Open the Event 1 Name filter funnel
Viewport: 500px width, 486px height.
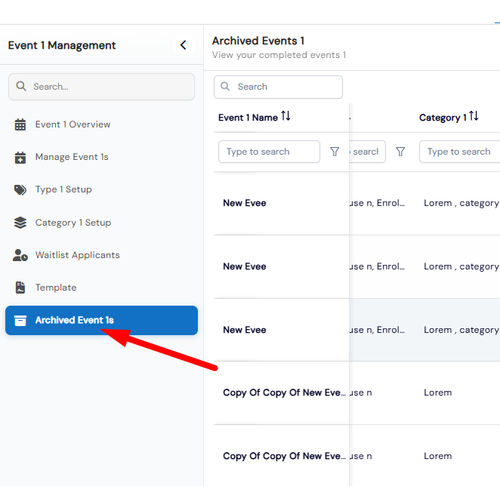pos(335,152)
